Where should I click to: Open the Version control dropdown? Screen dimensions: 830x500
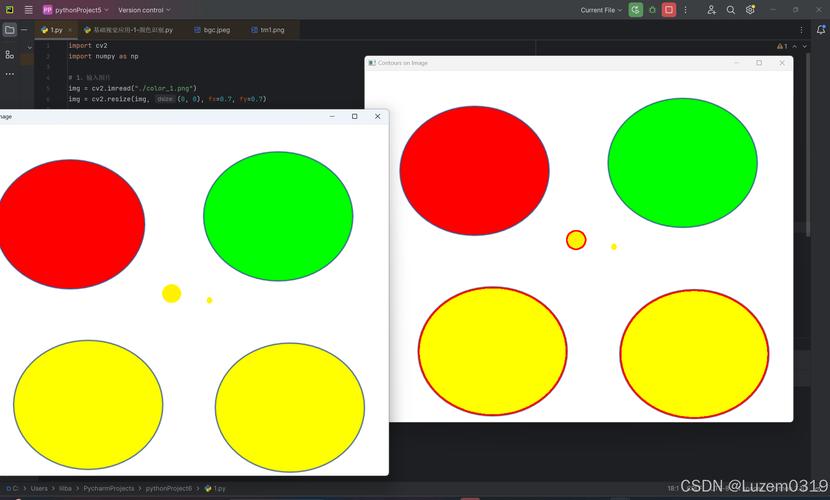click(144, 10)
